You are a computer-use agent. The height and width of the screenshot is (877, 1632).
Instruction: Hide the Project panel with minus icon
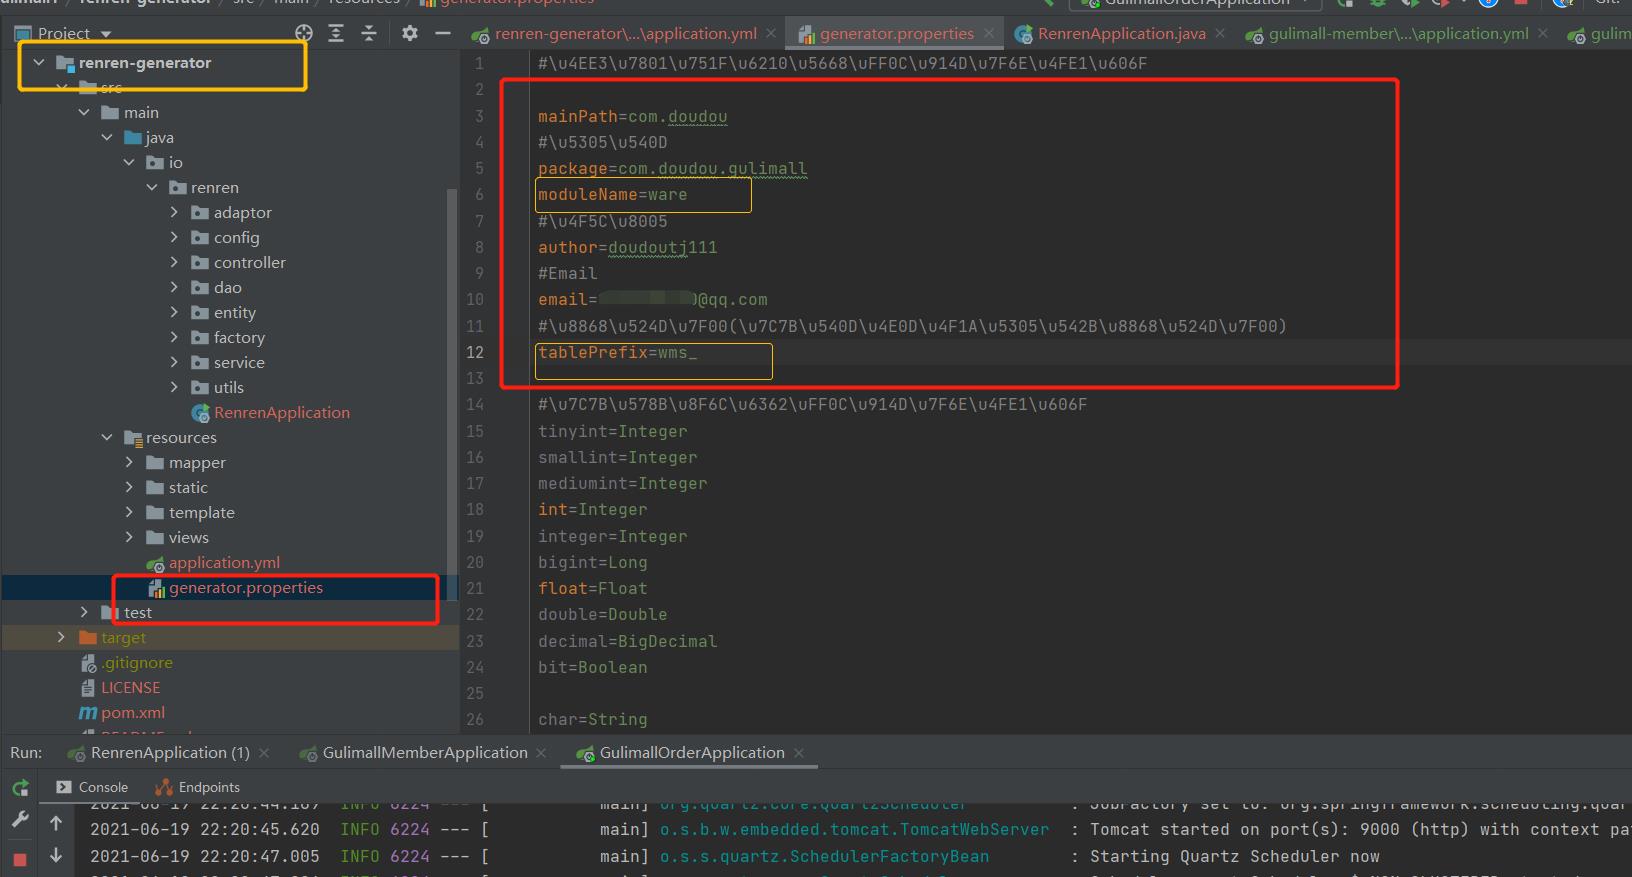(443, 33)
